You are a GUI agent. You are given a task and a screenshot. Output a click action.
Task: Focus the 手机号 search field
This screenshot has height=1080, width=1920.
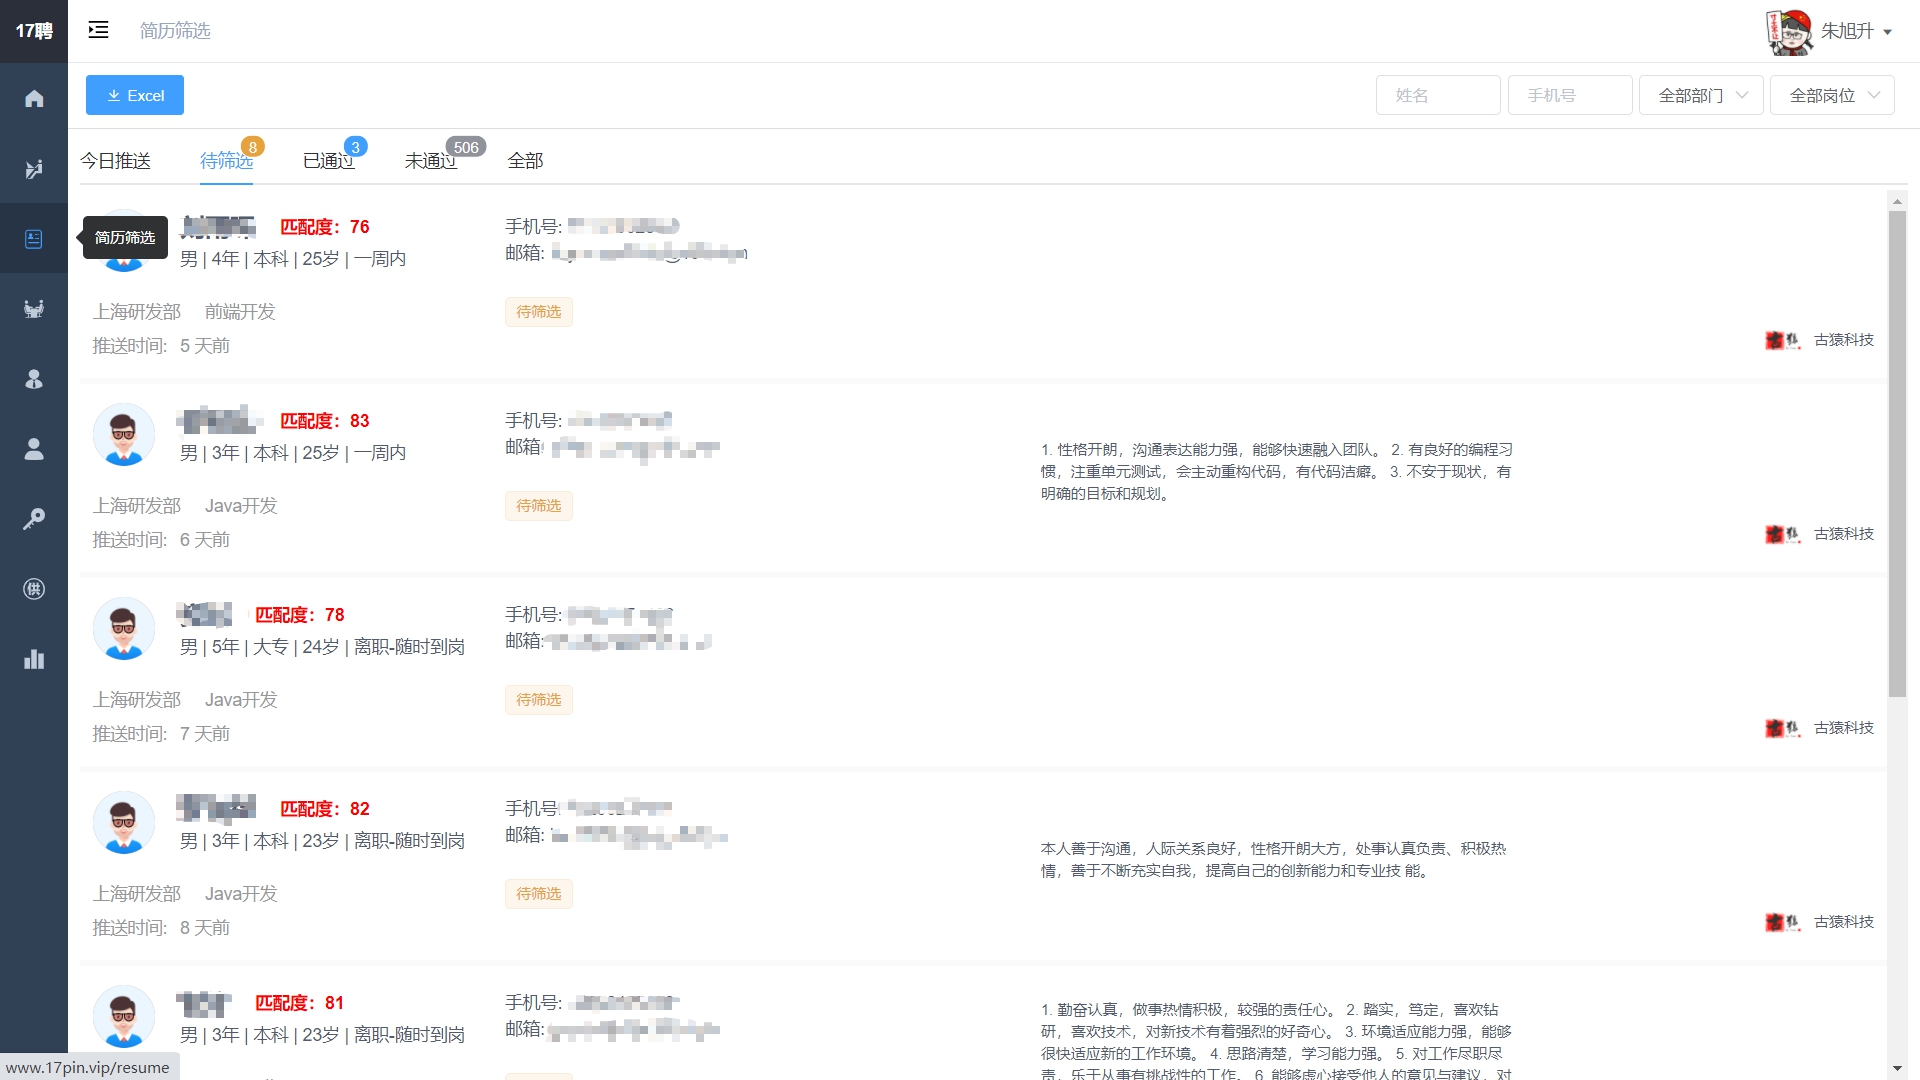[x=1569, y=95]
